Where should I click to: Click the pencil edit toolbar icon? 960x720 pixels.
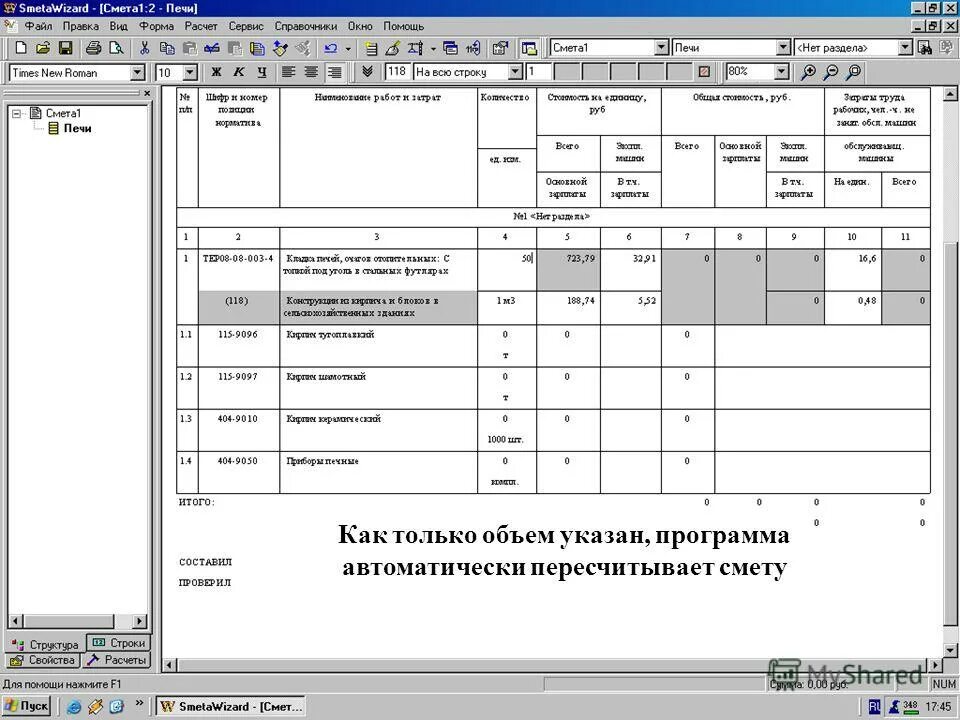[x=392, y=48]
